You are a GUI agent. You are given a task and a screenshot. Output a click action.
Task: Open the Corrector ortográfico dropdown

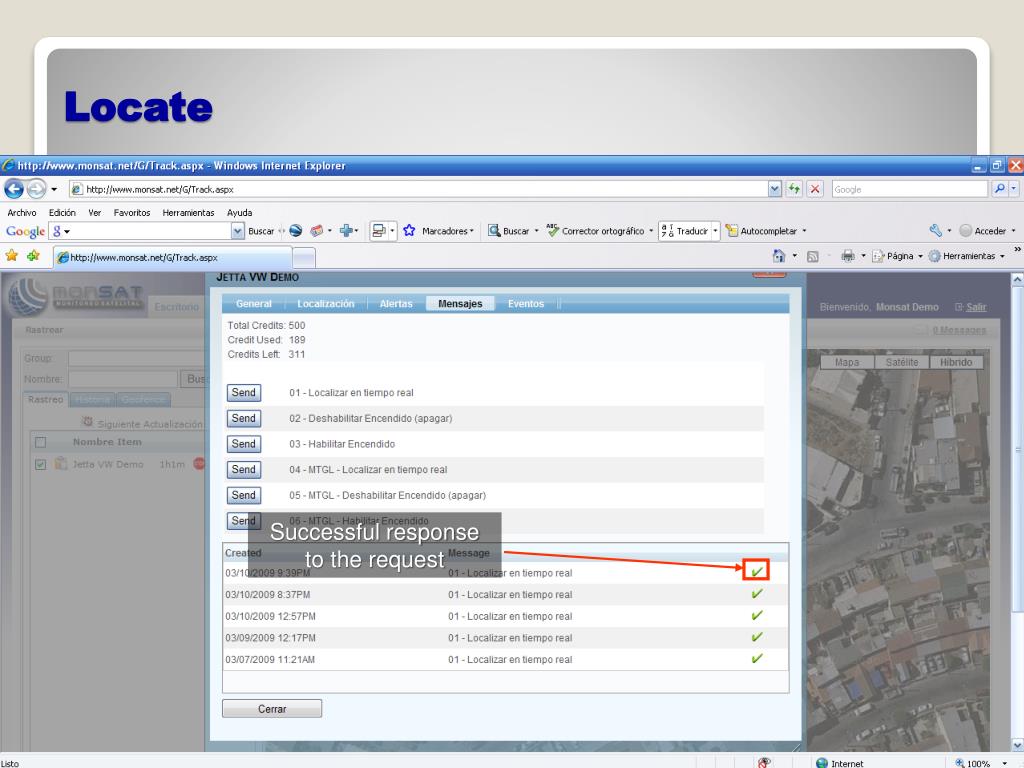click(x=651, y=231)
